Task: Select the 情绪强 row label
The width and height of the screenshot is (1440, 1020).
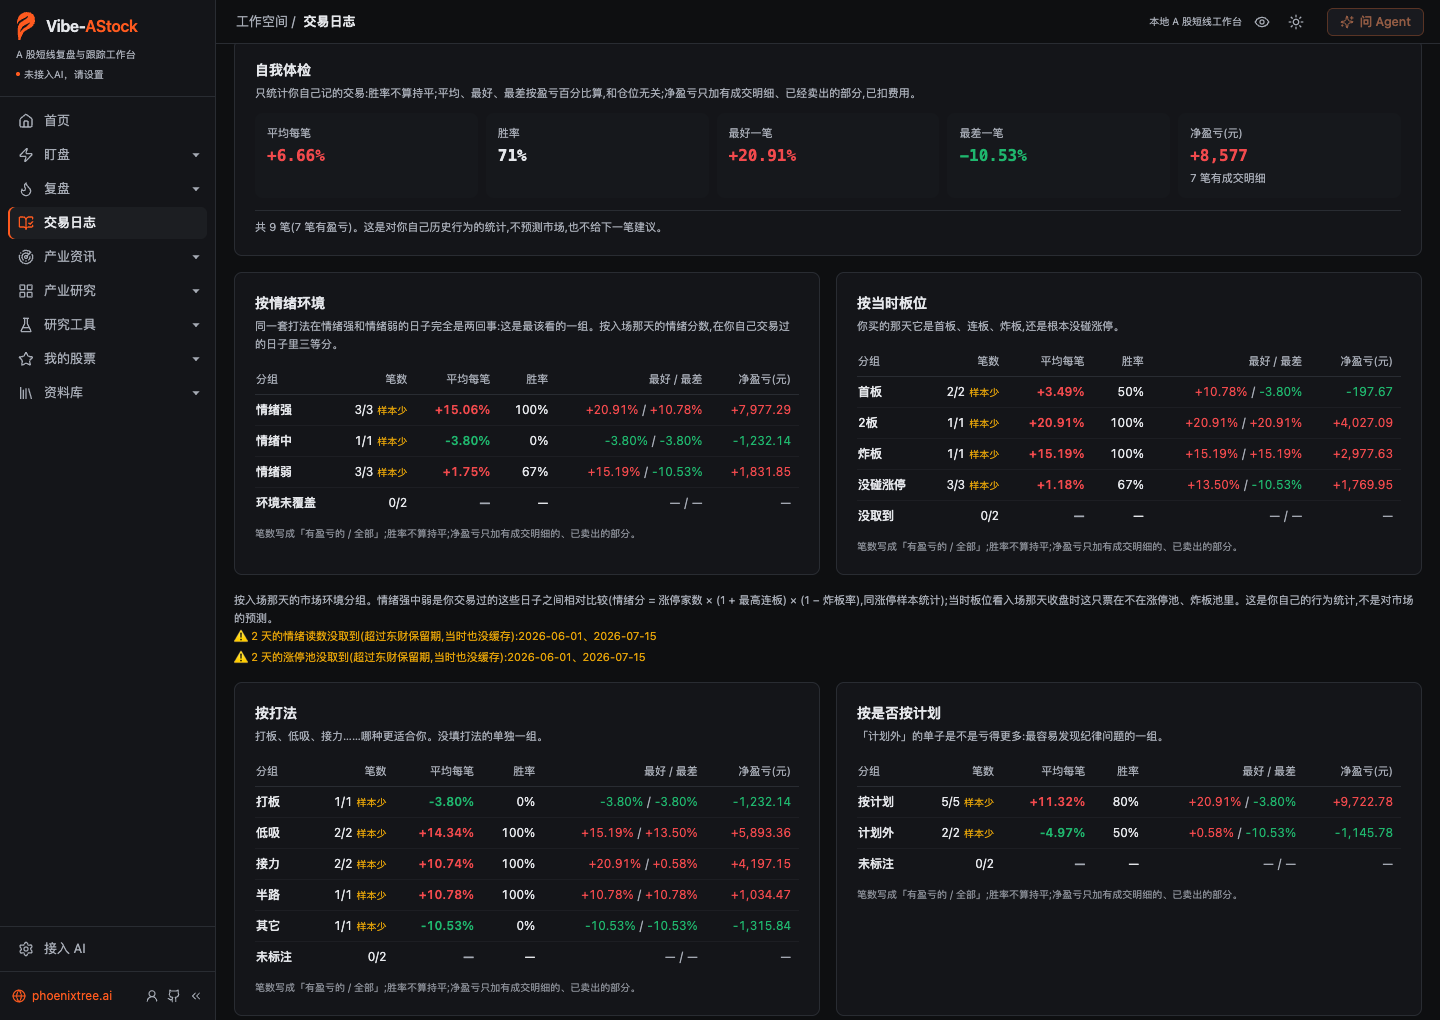Action: point(274,410)
